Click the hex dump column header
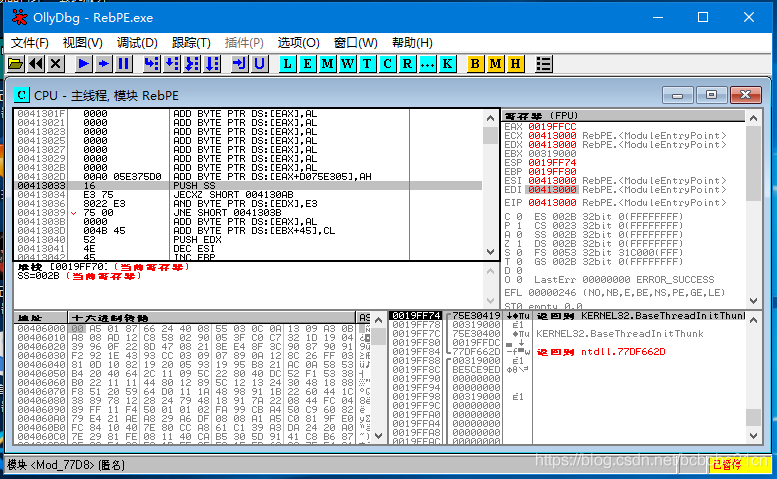Screen dimensions: 777x479 [212, 318]
